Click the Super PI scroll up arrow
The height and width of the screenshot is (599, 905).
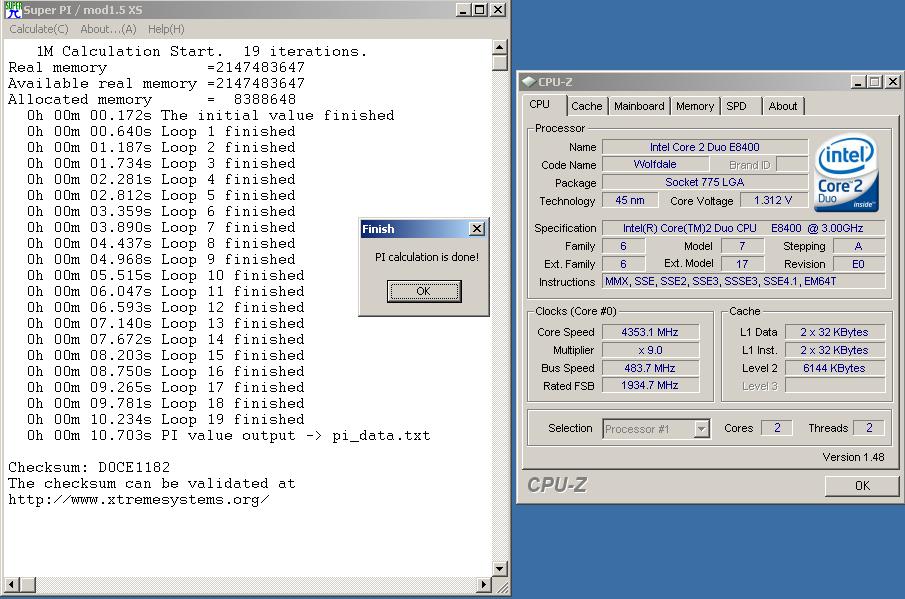click(x=500, y=47)
